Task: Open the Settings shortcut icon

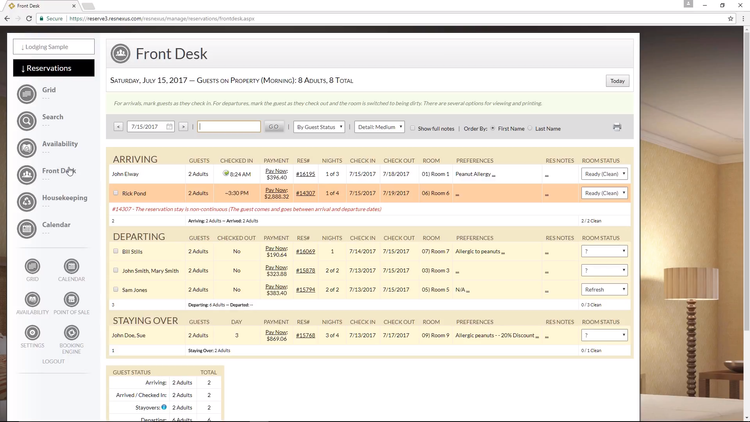Action: [33, 333]
